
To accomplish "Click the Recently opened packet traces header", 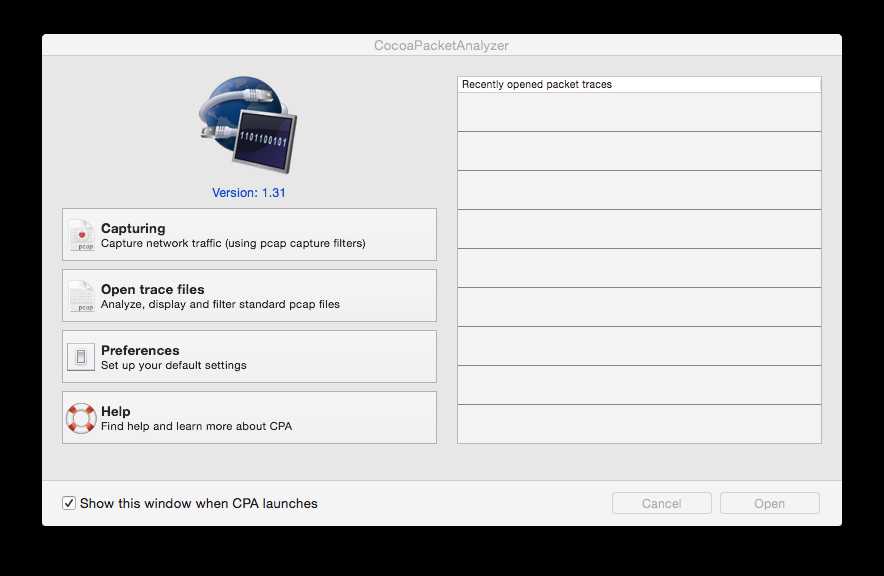I will (x=639, y=85).
